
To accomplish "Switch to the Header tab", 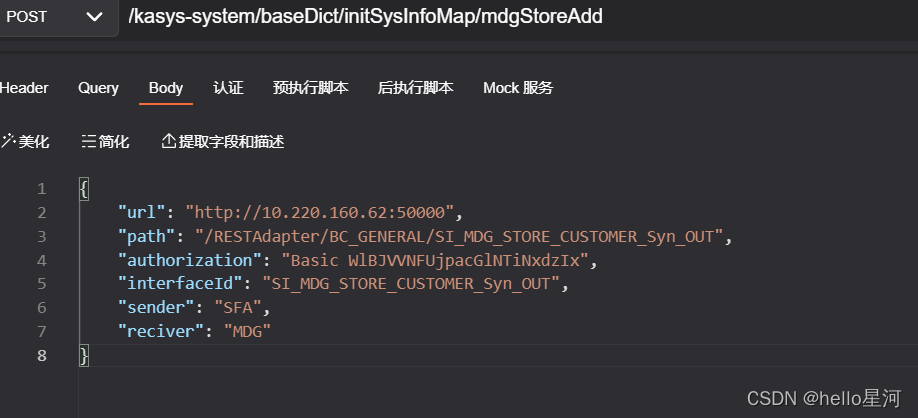I will [24, 88].
